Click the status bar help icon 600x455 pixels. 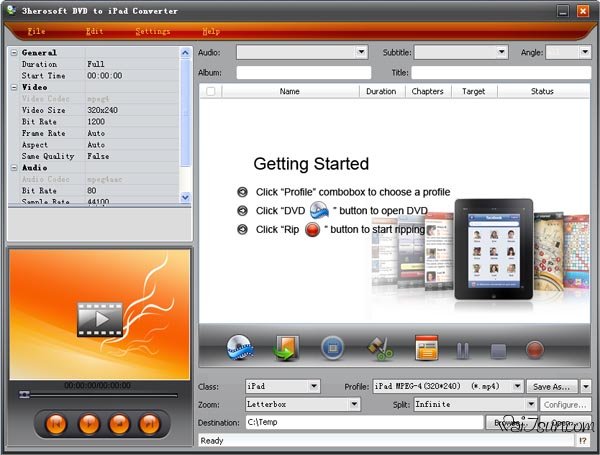tap(583, 440)
